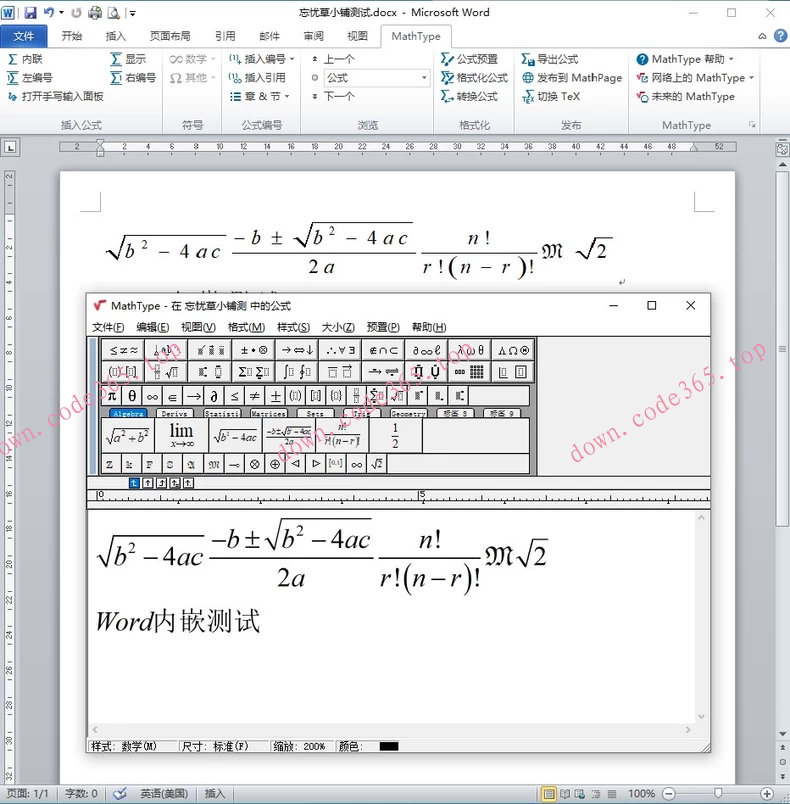This screenshot has height=804, width=790.
Task: Switch to Print Layout view in status bar
Action: pos(547,794)
